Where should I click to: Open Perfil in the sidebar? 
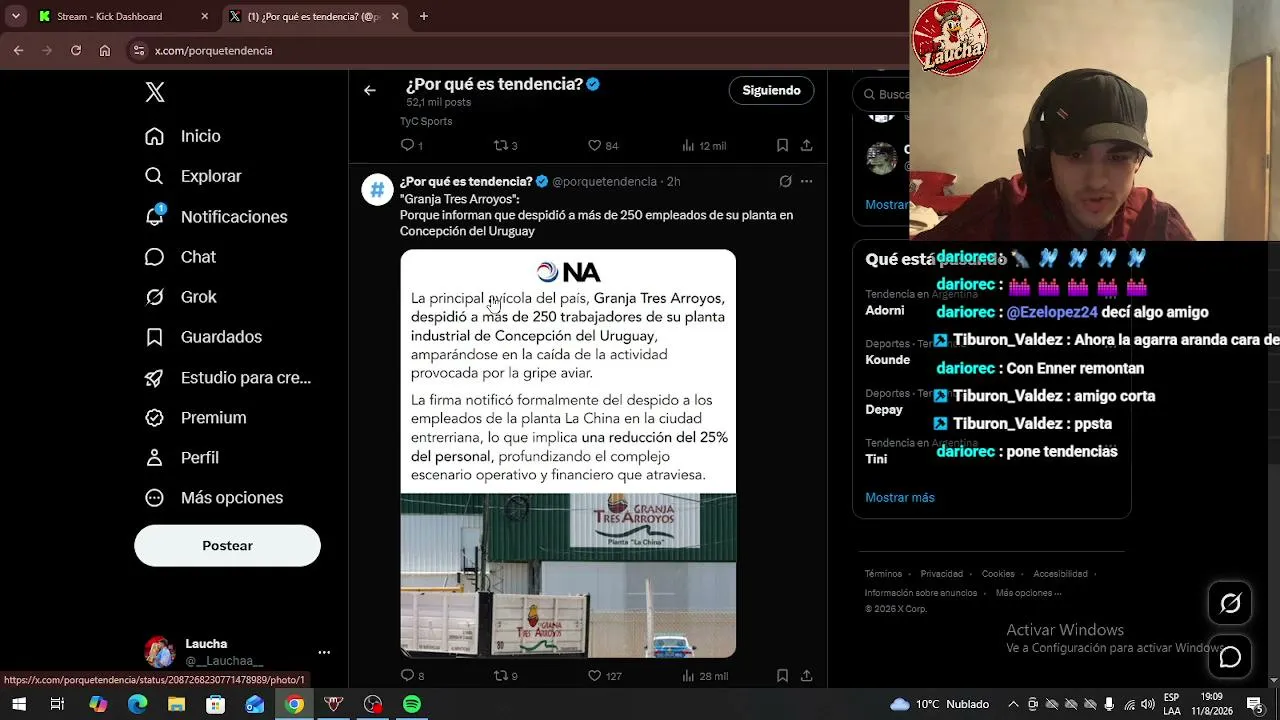[182, 457]
